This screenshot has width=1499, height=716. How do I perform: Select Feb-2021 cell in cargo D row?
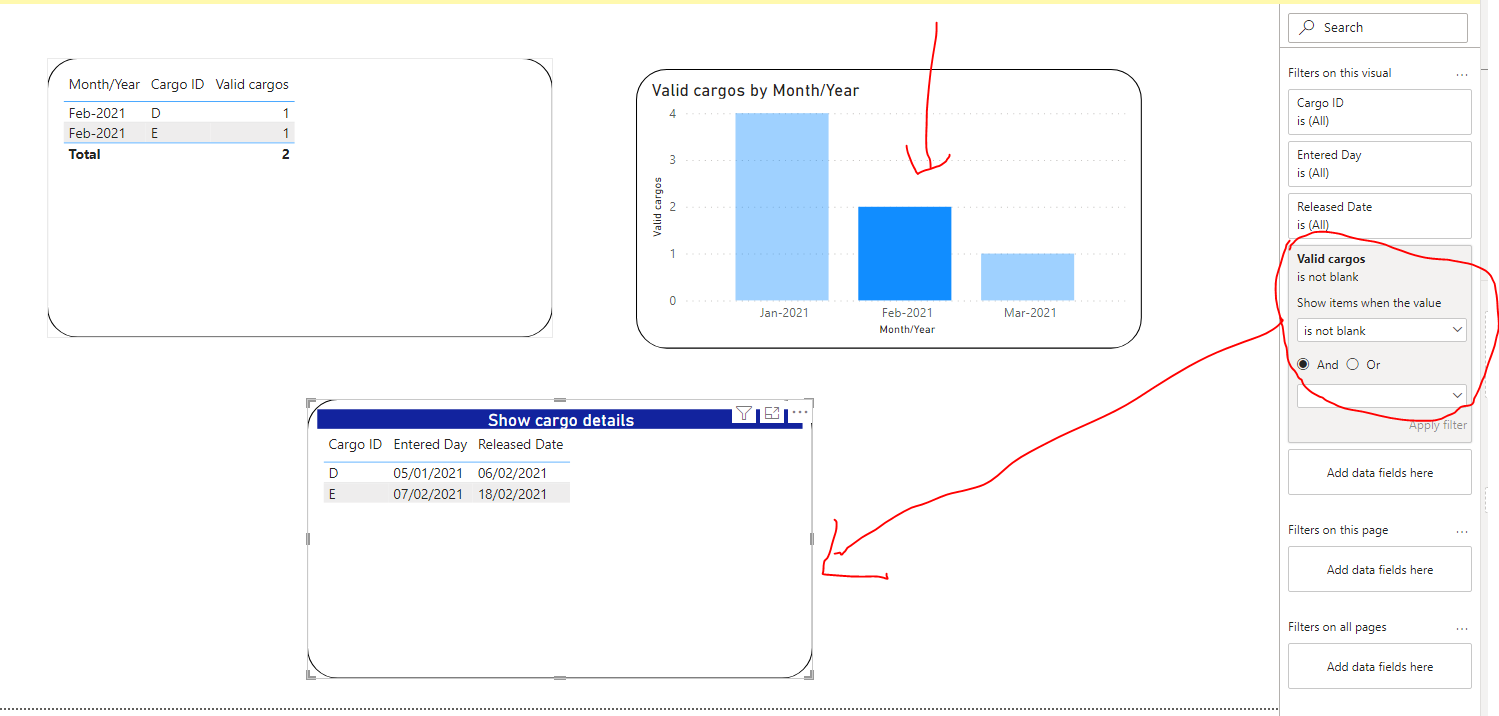[97, 113]
